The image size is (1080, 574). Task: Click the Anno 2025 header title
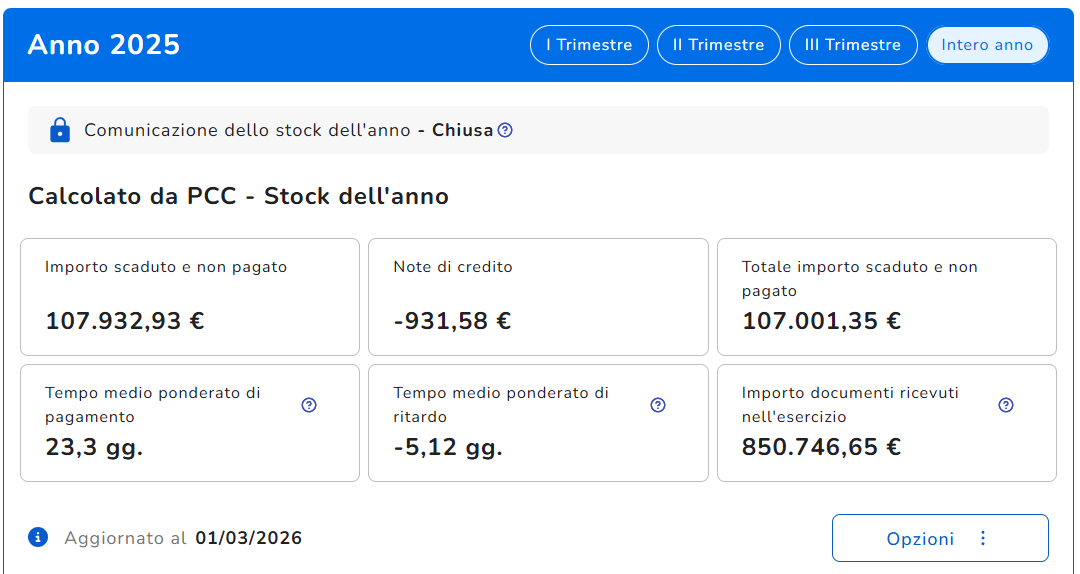[104, 45]
